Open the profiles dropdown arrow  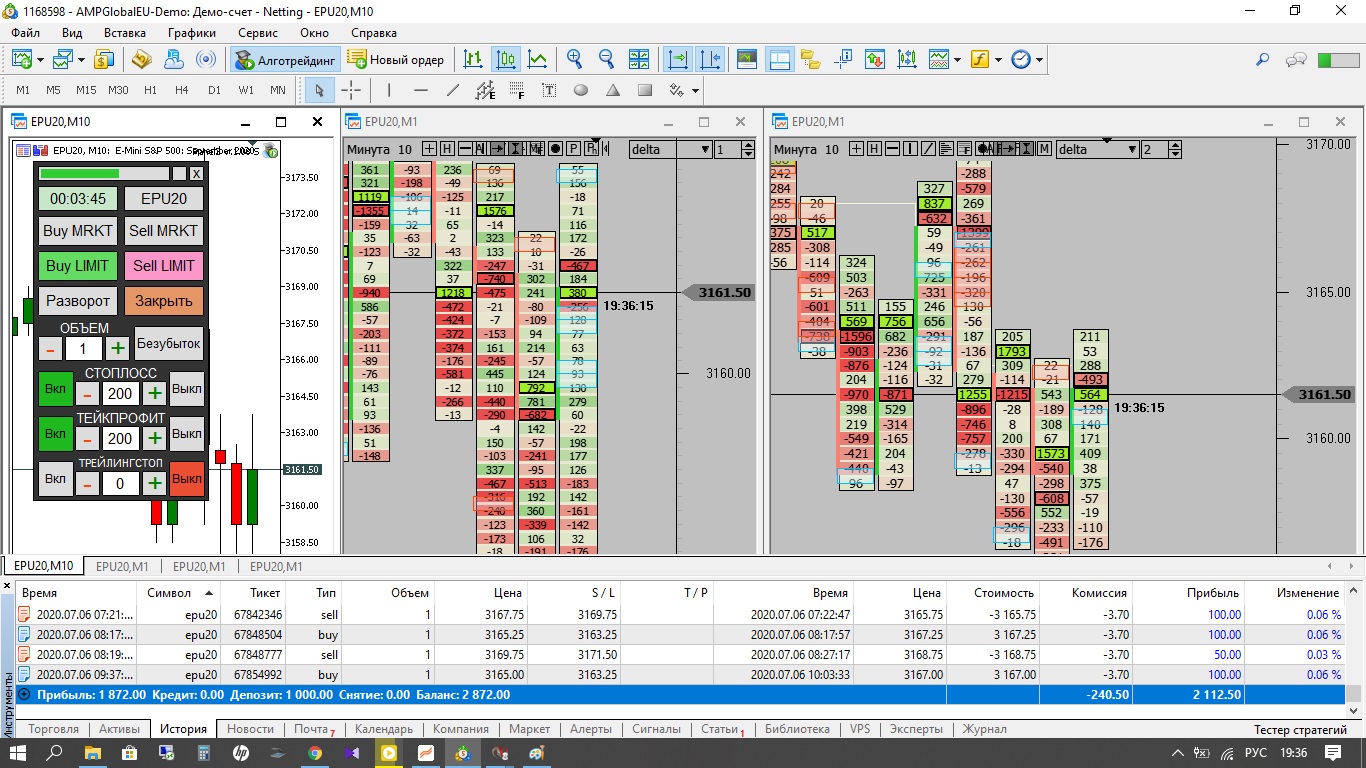coord(82,59)
